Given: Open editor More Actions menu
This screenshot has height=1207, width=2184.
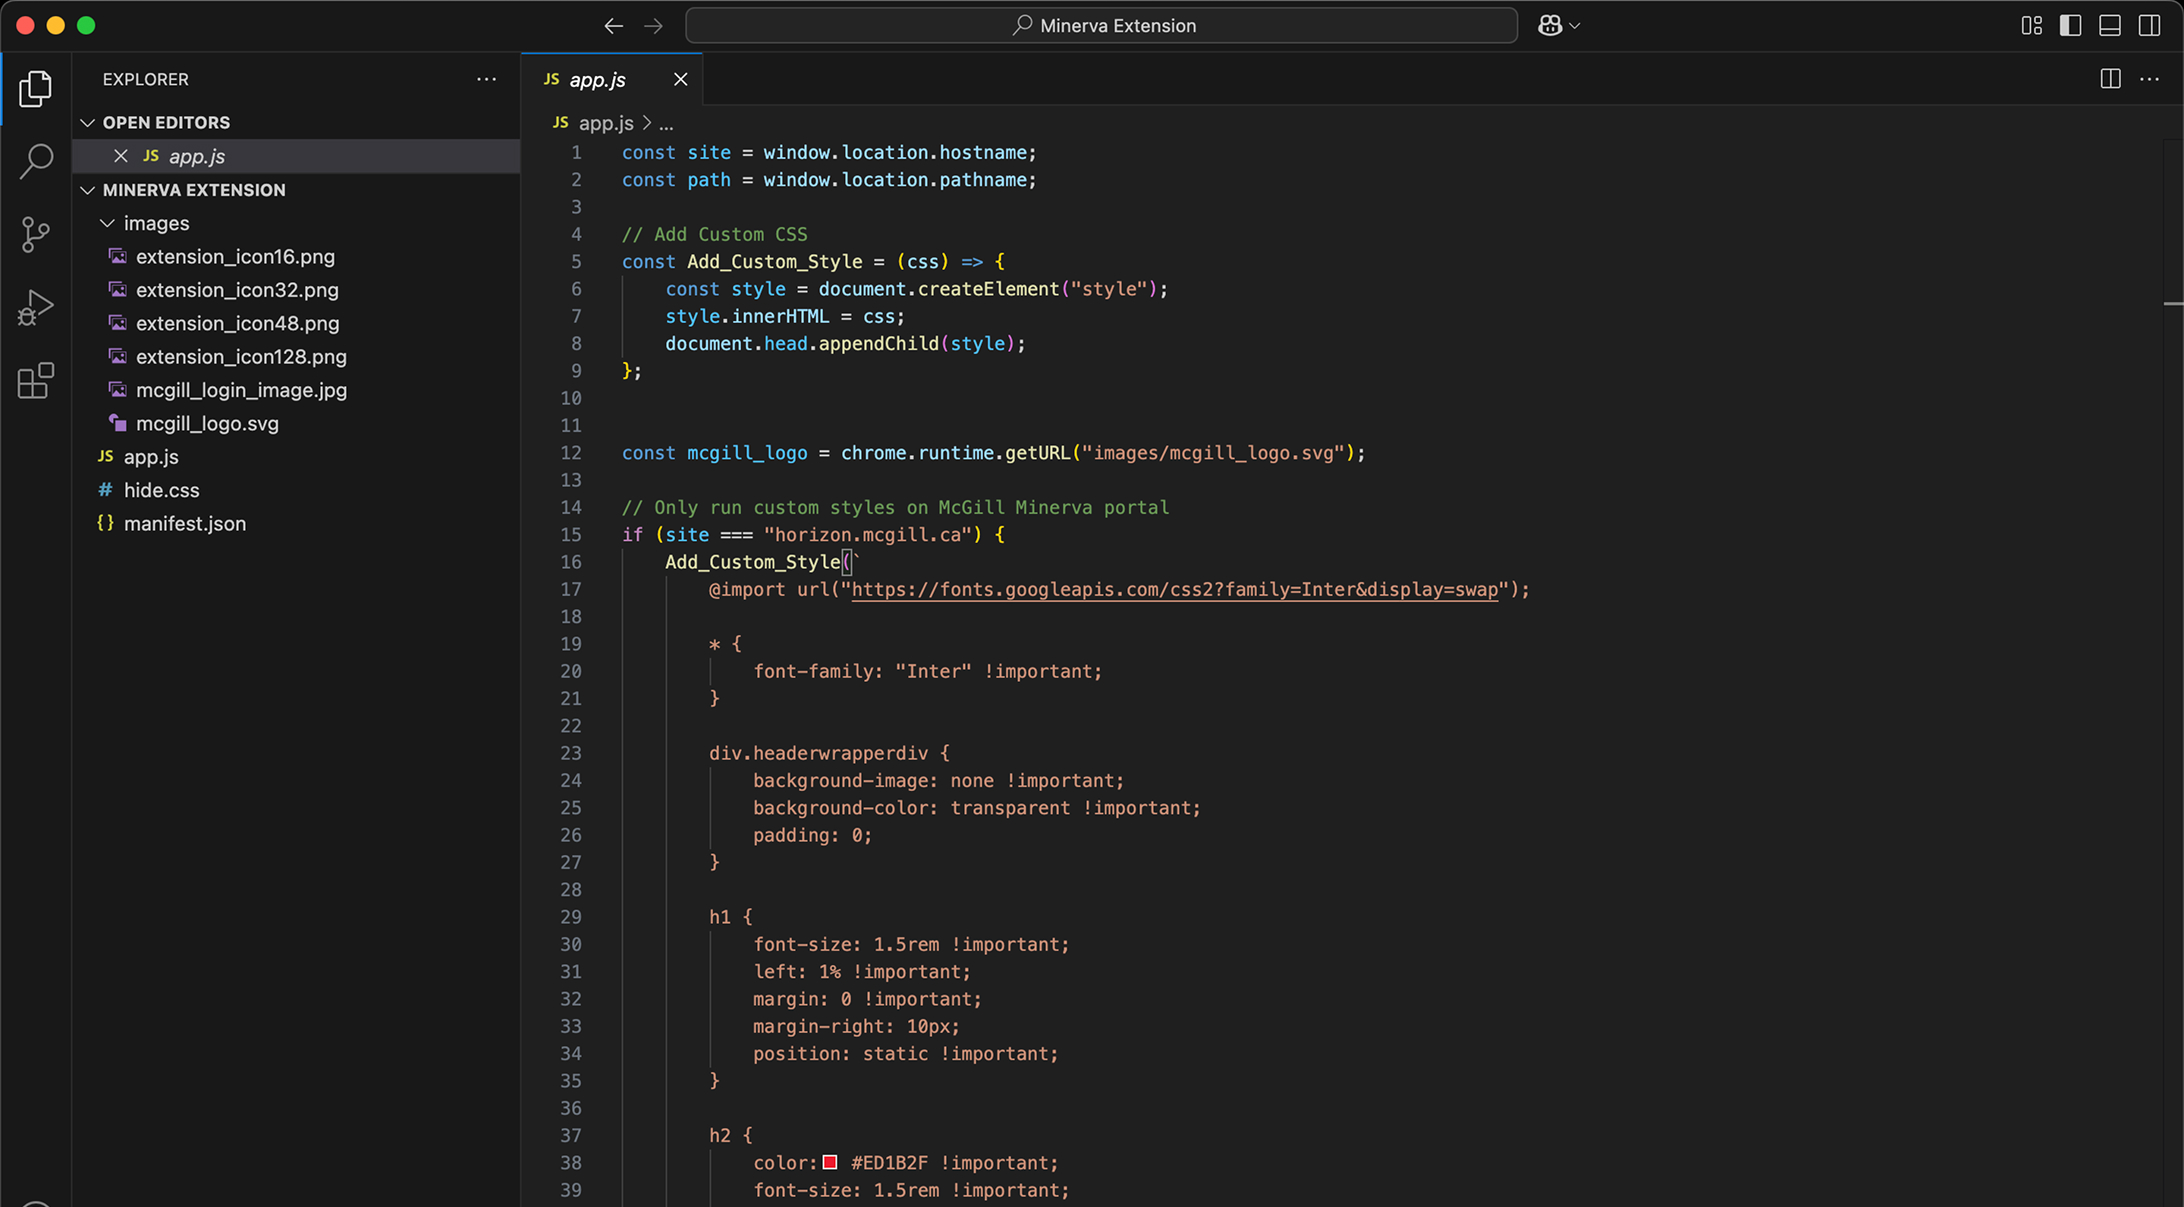Looking at the screenshot, I should (x=2150, y=79).
